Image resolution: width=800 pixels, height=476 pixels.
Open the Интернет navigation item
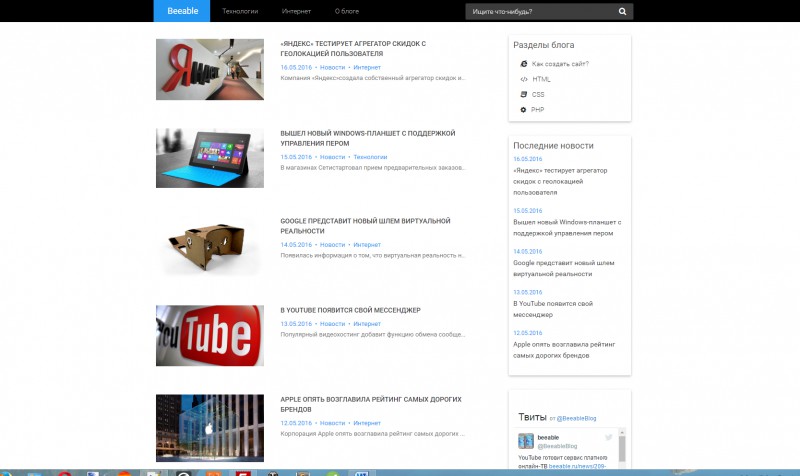tap(296, 11)
